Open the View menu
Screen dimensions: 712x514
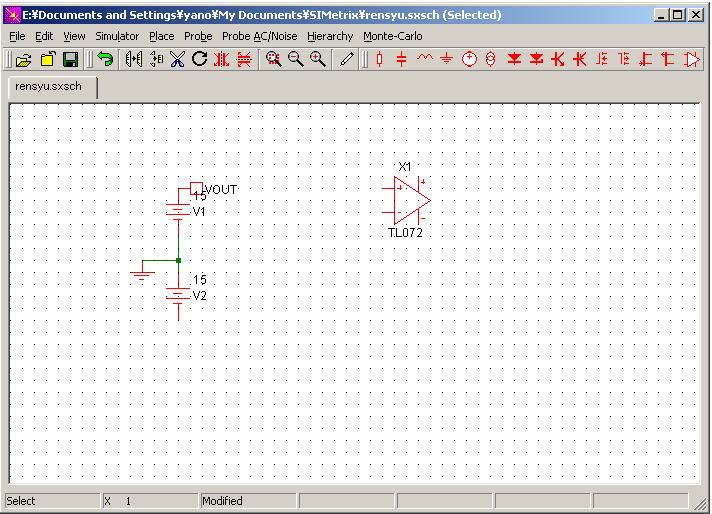click(74, 36)
